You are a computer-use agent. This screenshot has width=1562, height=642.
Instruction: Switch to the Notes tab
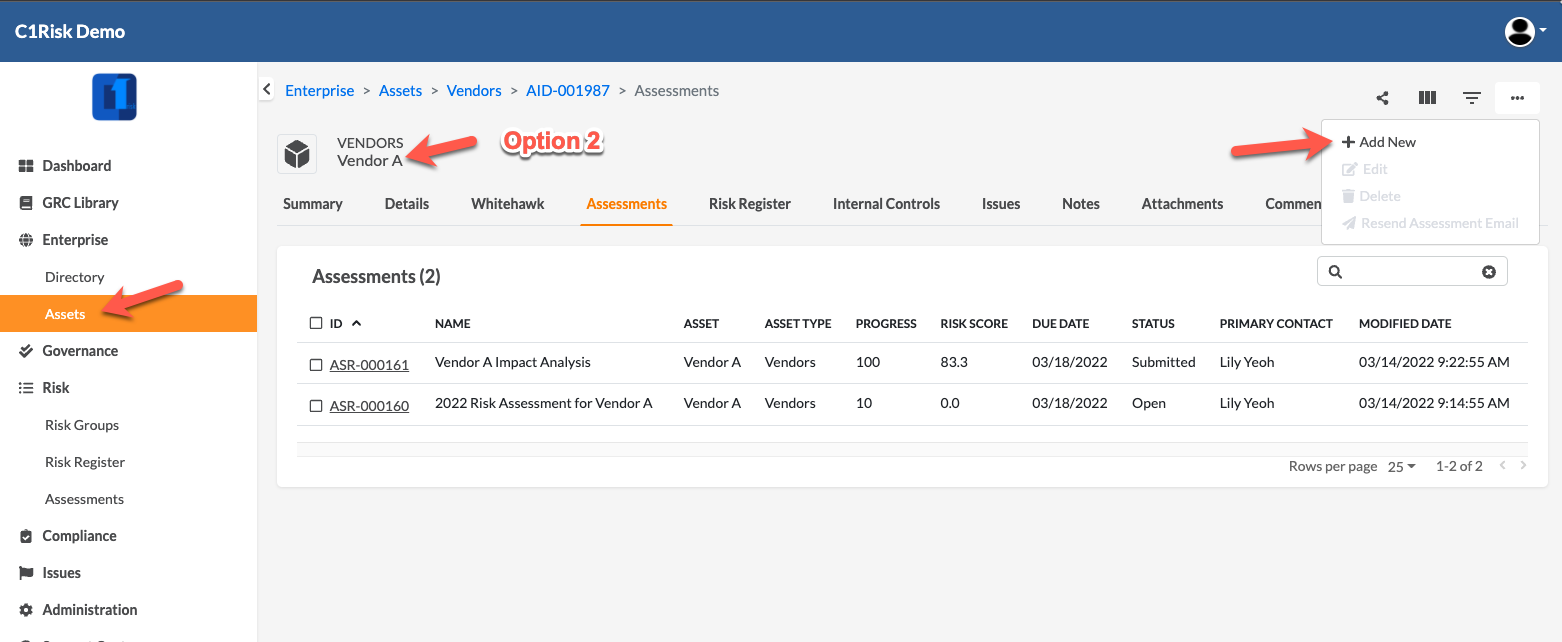click(x=1081, y=204)
